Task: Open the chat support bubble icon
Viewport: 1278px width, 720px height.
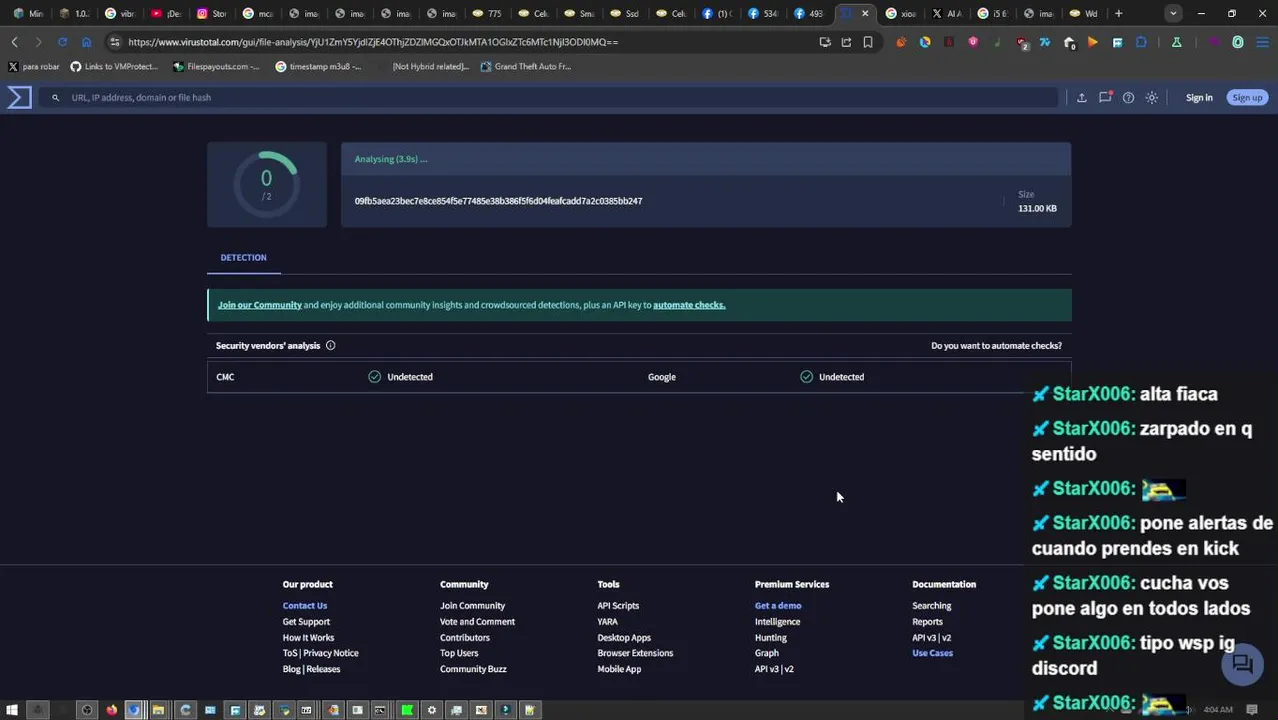Action: 1242,665
